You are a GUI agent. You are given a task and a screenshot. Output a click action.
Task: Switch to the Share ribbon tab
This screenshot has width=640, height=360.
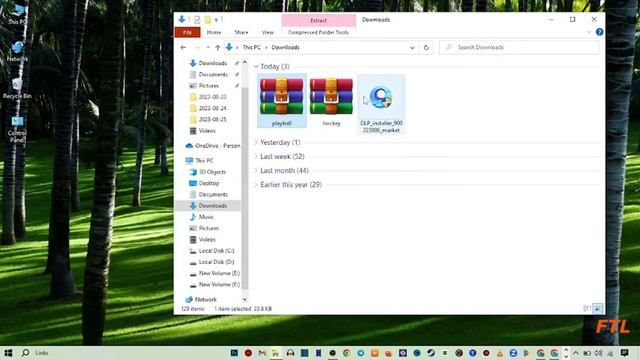coord(241,32)
